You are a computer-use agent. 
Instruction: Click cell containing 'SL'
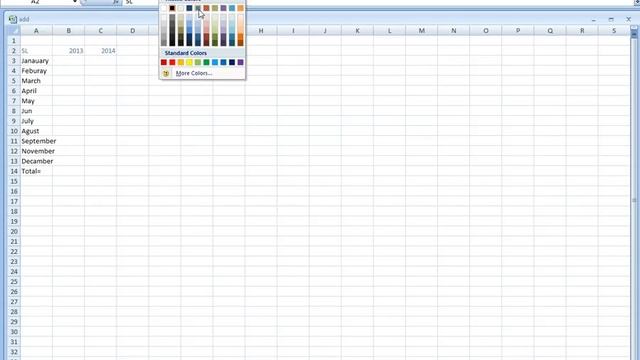(36, 51)
